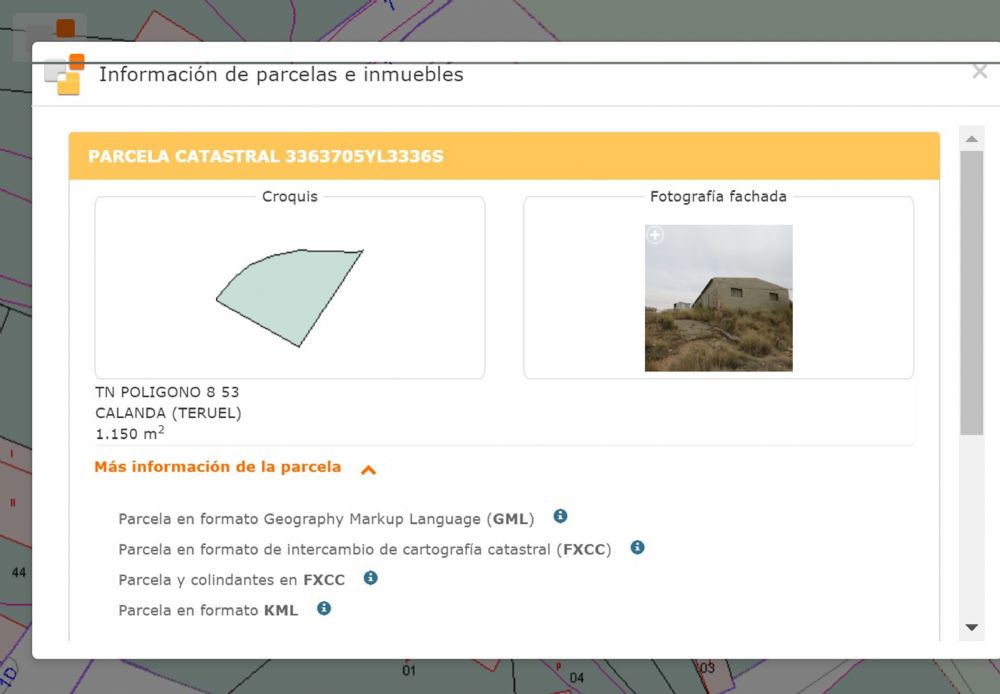
Task: Click parcel label 04 on background map
Action: 577,677
